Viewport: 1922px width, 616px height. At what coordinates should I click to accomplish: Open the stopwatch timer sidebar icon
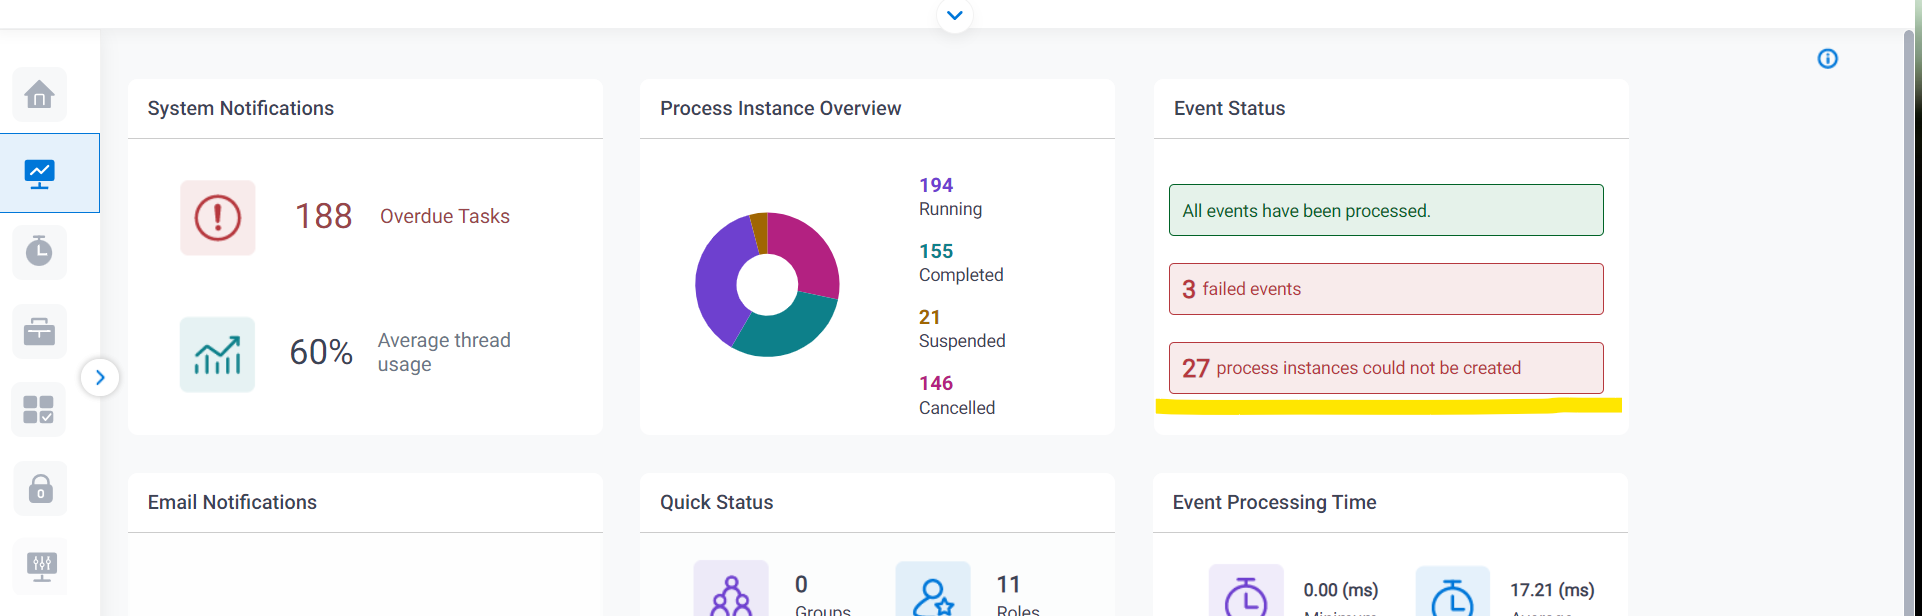click(40, 252)
